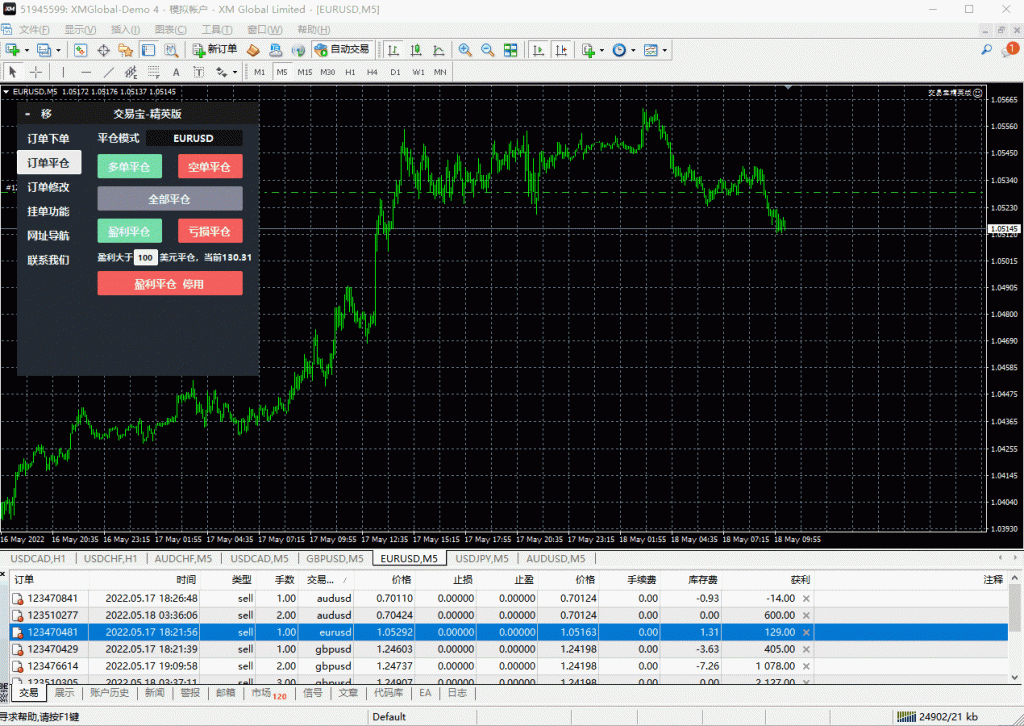Select the text label 'A' tool

[x=176, y=72]
